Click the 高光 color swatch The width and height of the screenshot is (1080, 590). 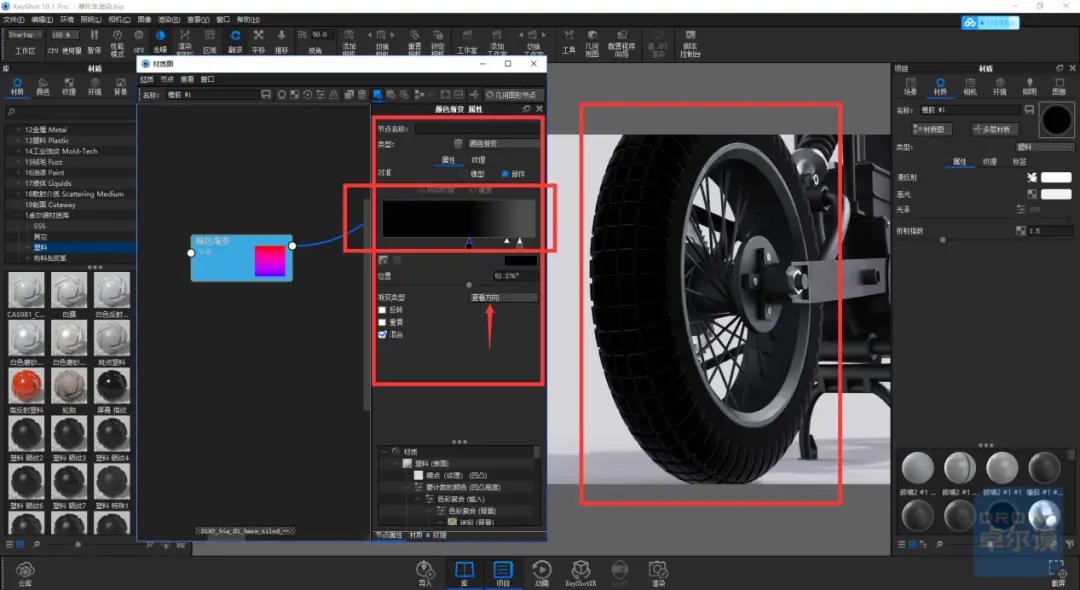pyautogui.click(x=1056, y=194)
